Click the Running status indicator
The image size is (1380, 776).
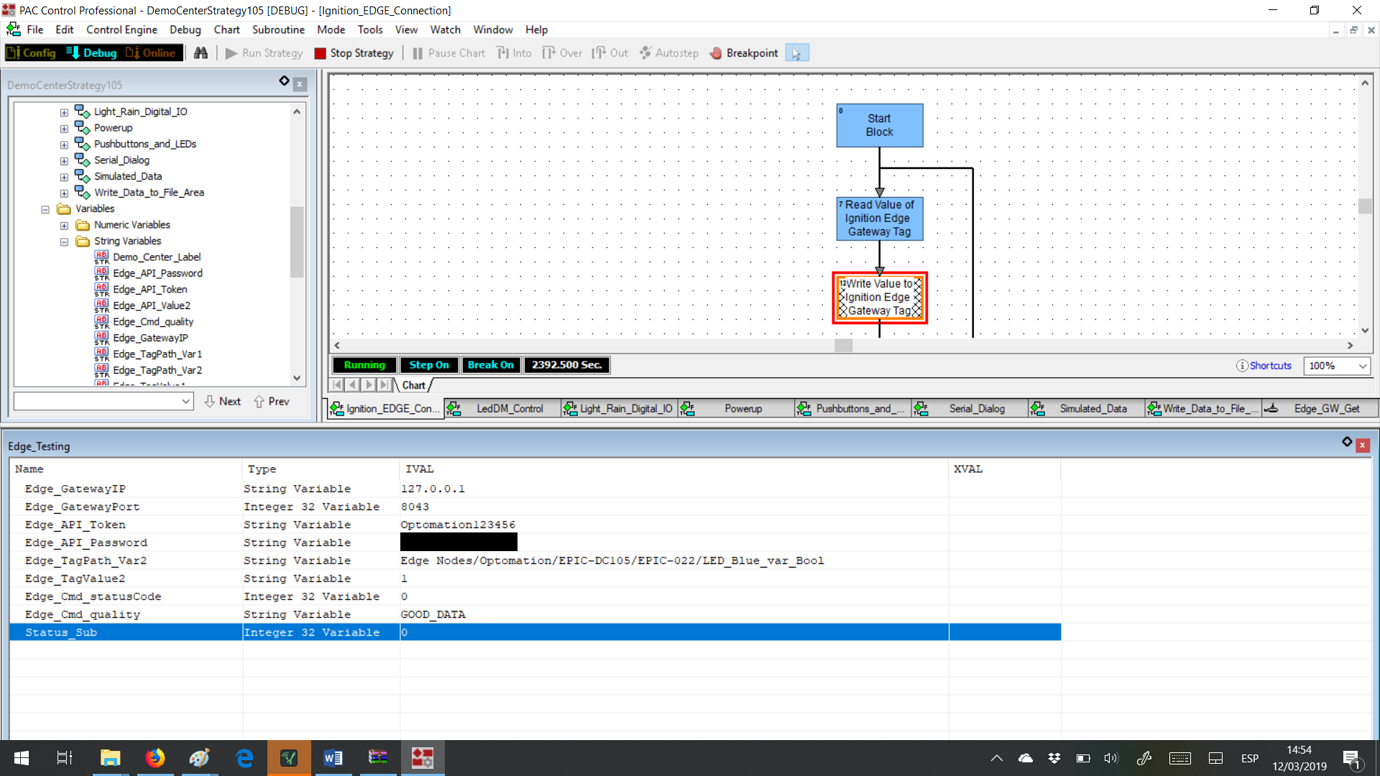[x=364, y=364]
